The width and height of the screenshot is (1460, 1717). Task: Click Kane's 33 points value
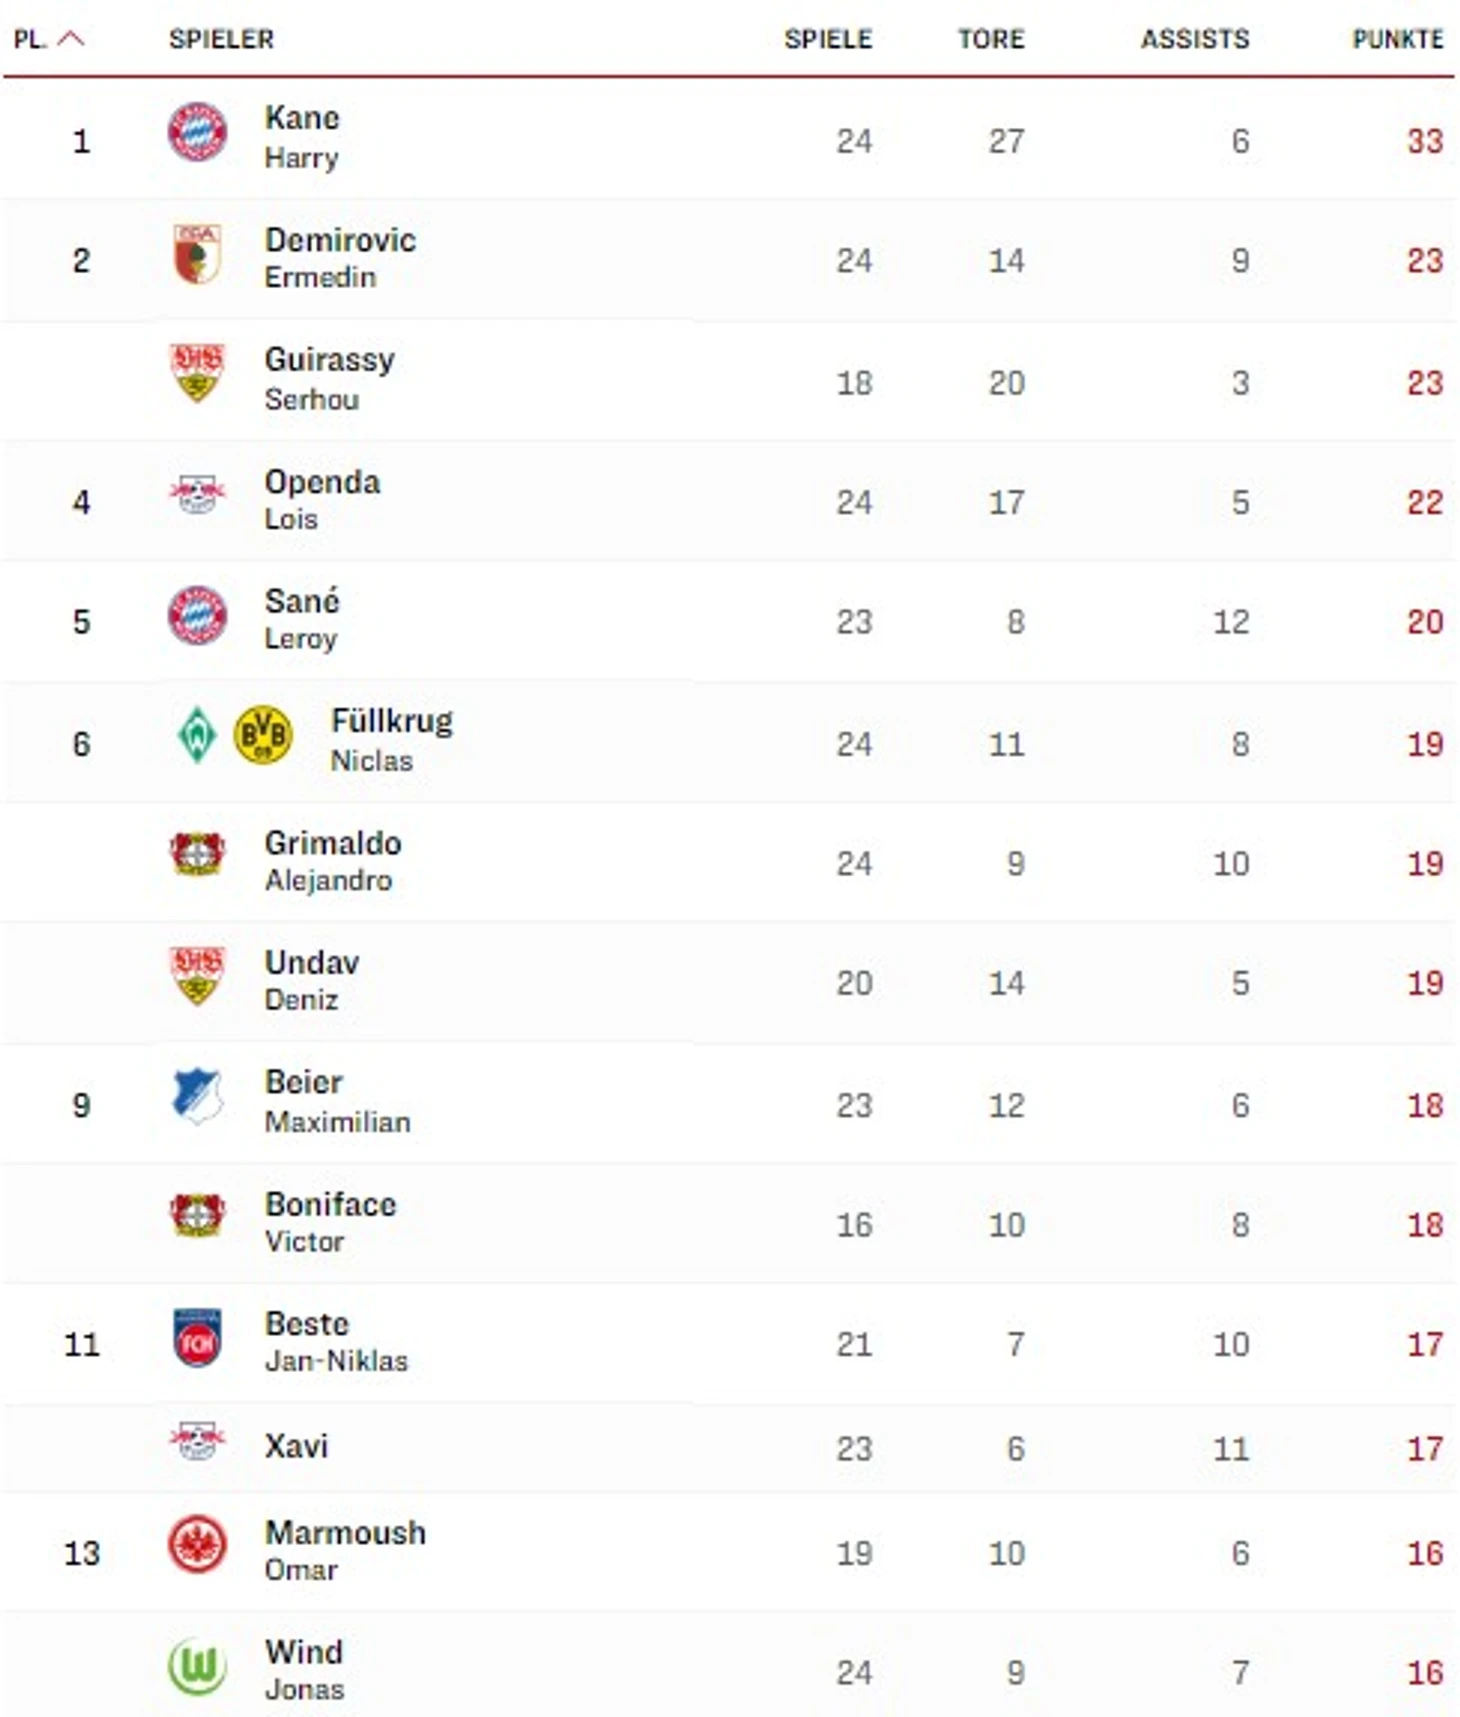[1424, 141]
